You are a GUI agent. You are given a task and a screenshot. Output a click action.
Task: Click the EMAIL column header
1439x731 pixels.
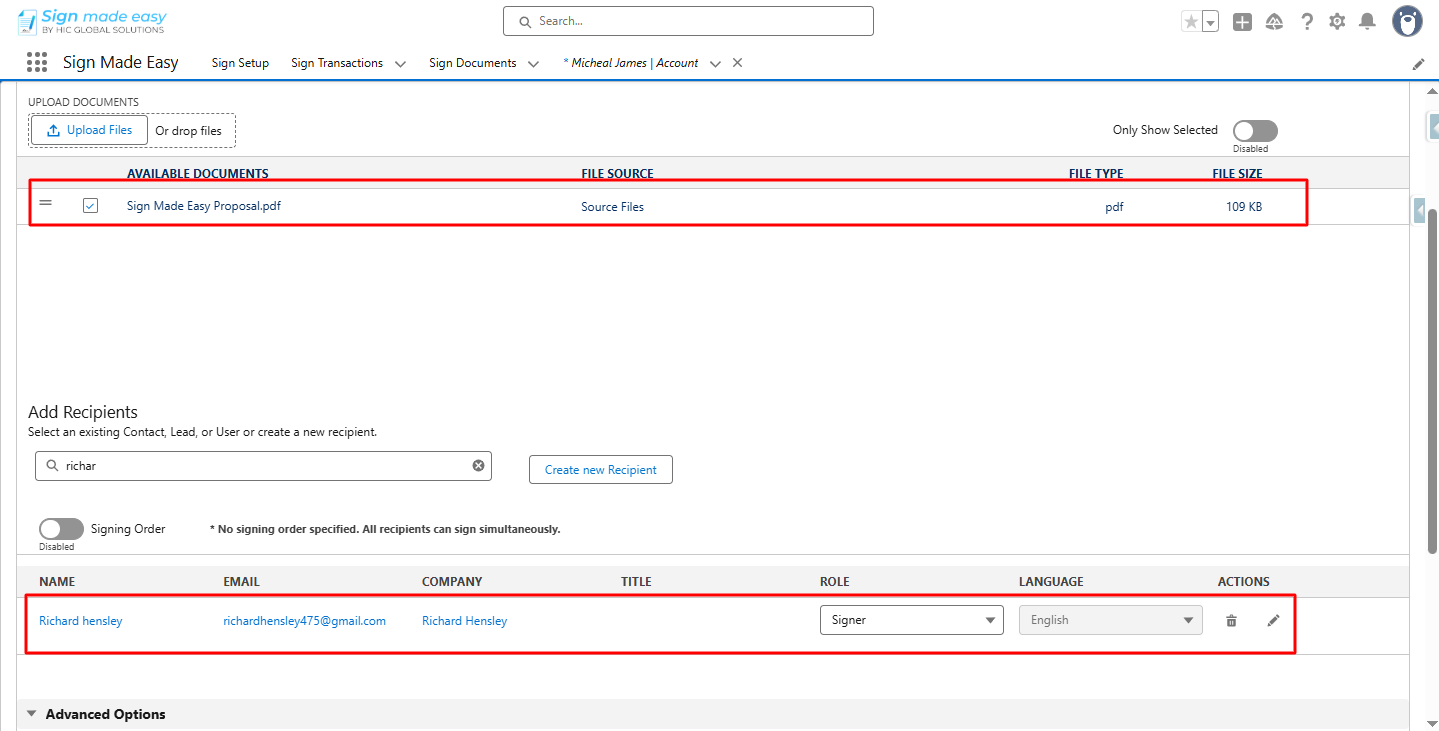[x=242, y=582]
